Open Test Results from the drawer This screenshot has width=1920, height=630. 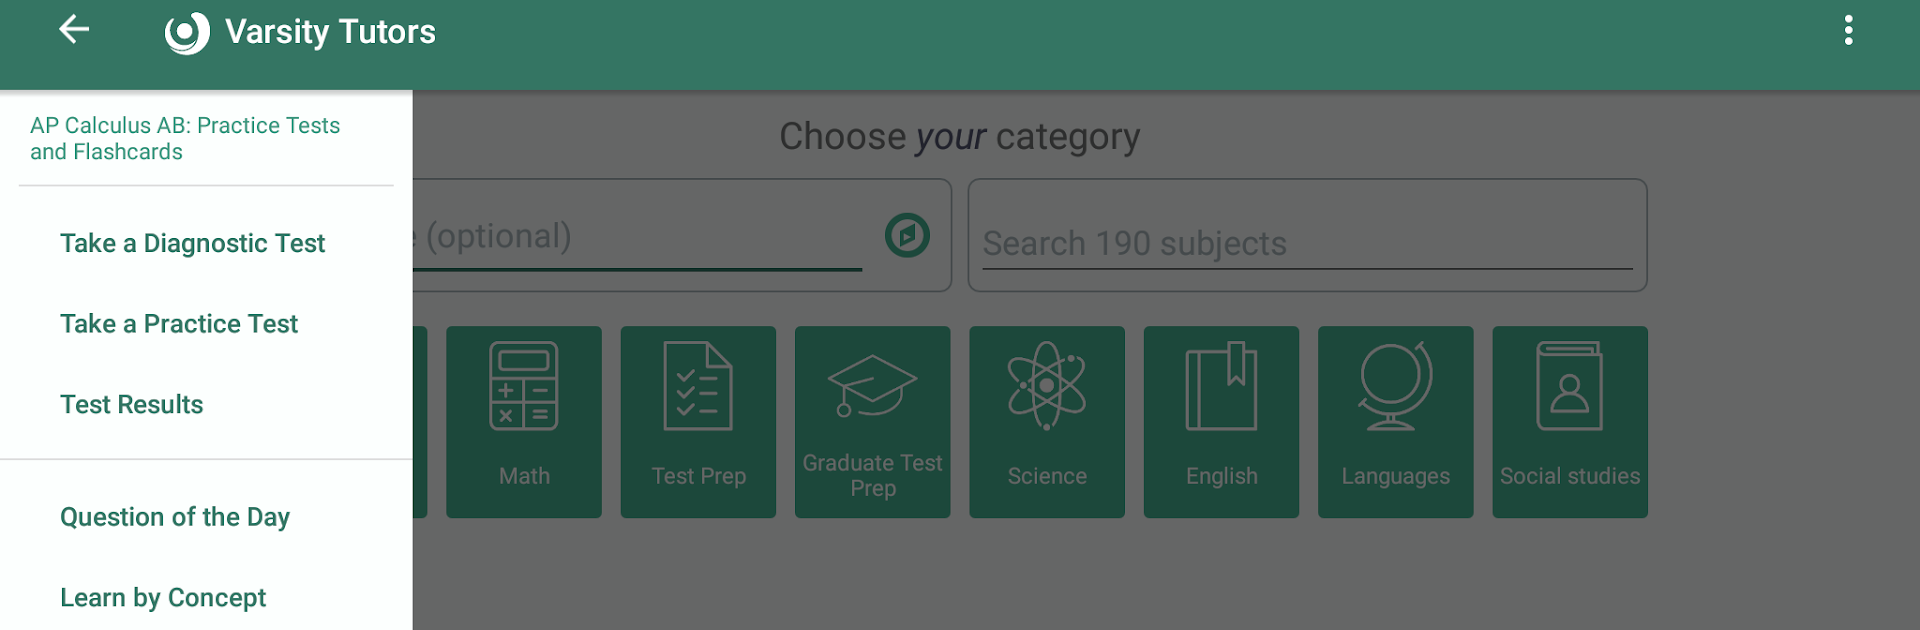coord(132,405)
